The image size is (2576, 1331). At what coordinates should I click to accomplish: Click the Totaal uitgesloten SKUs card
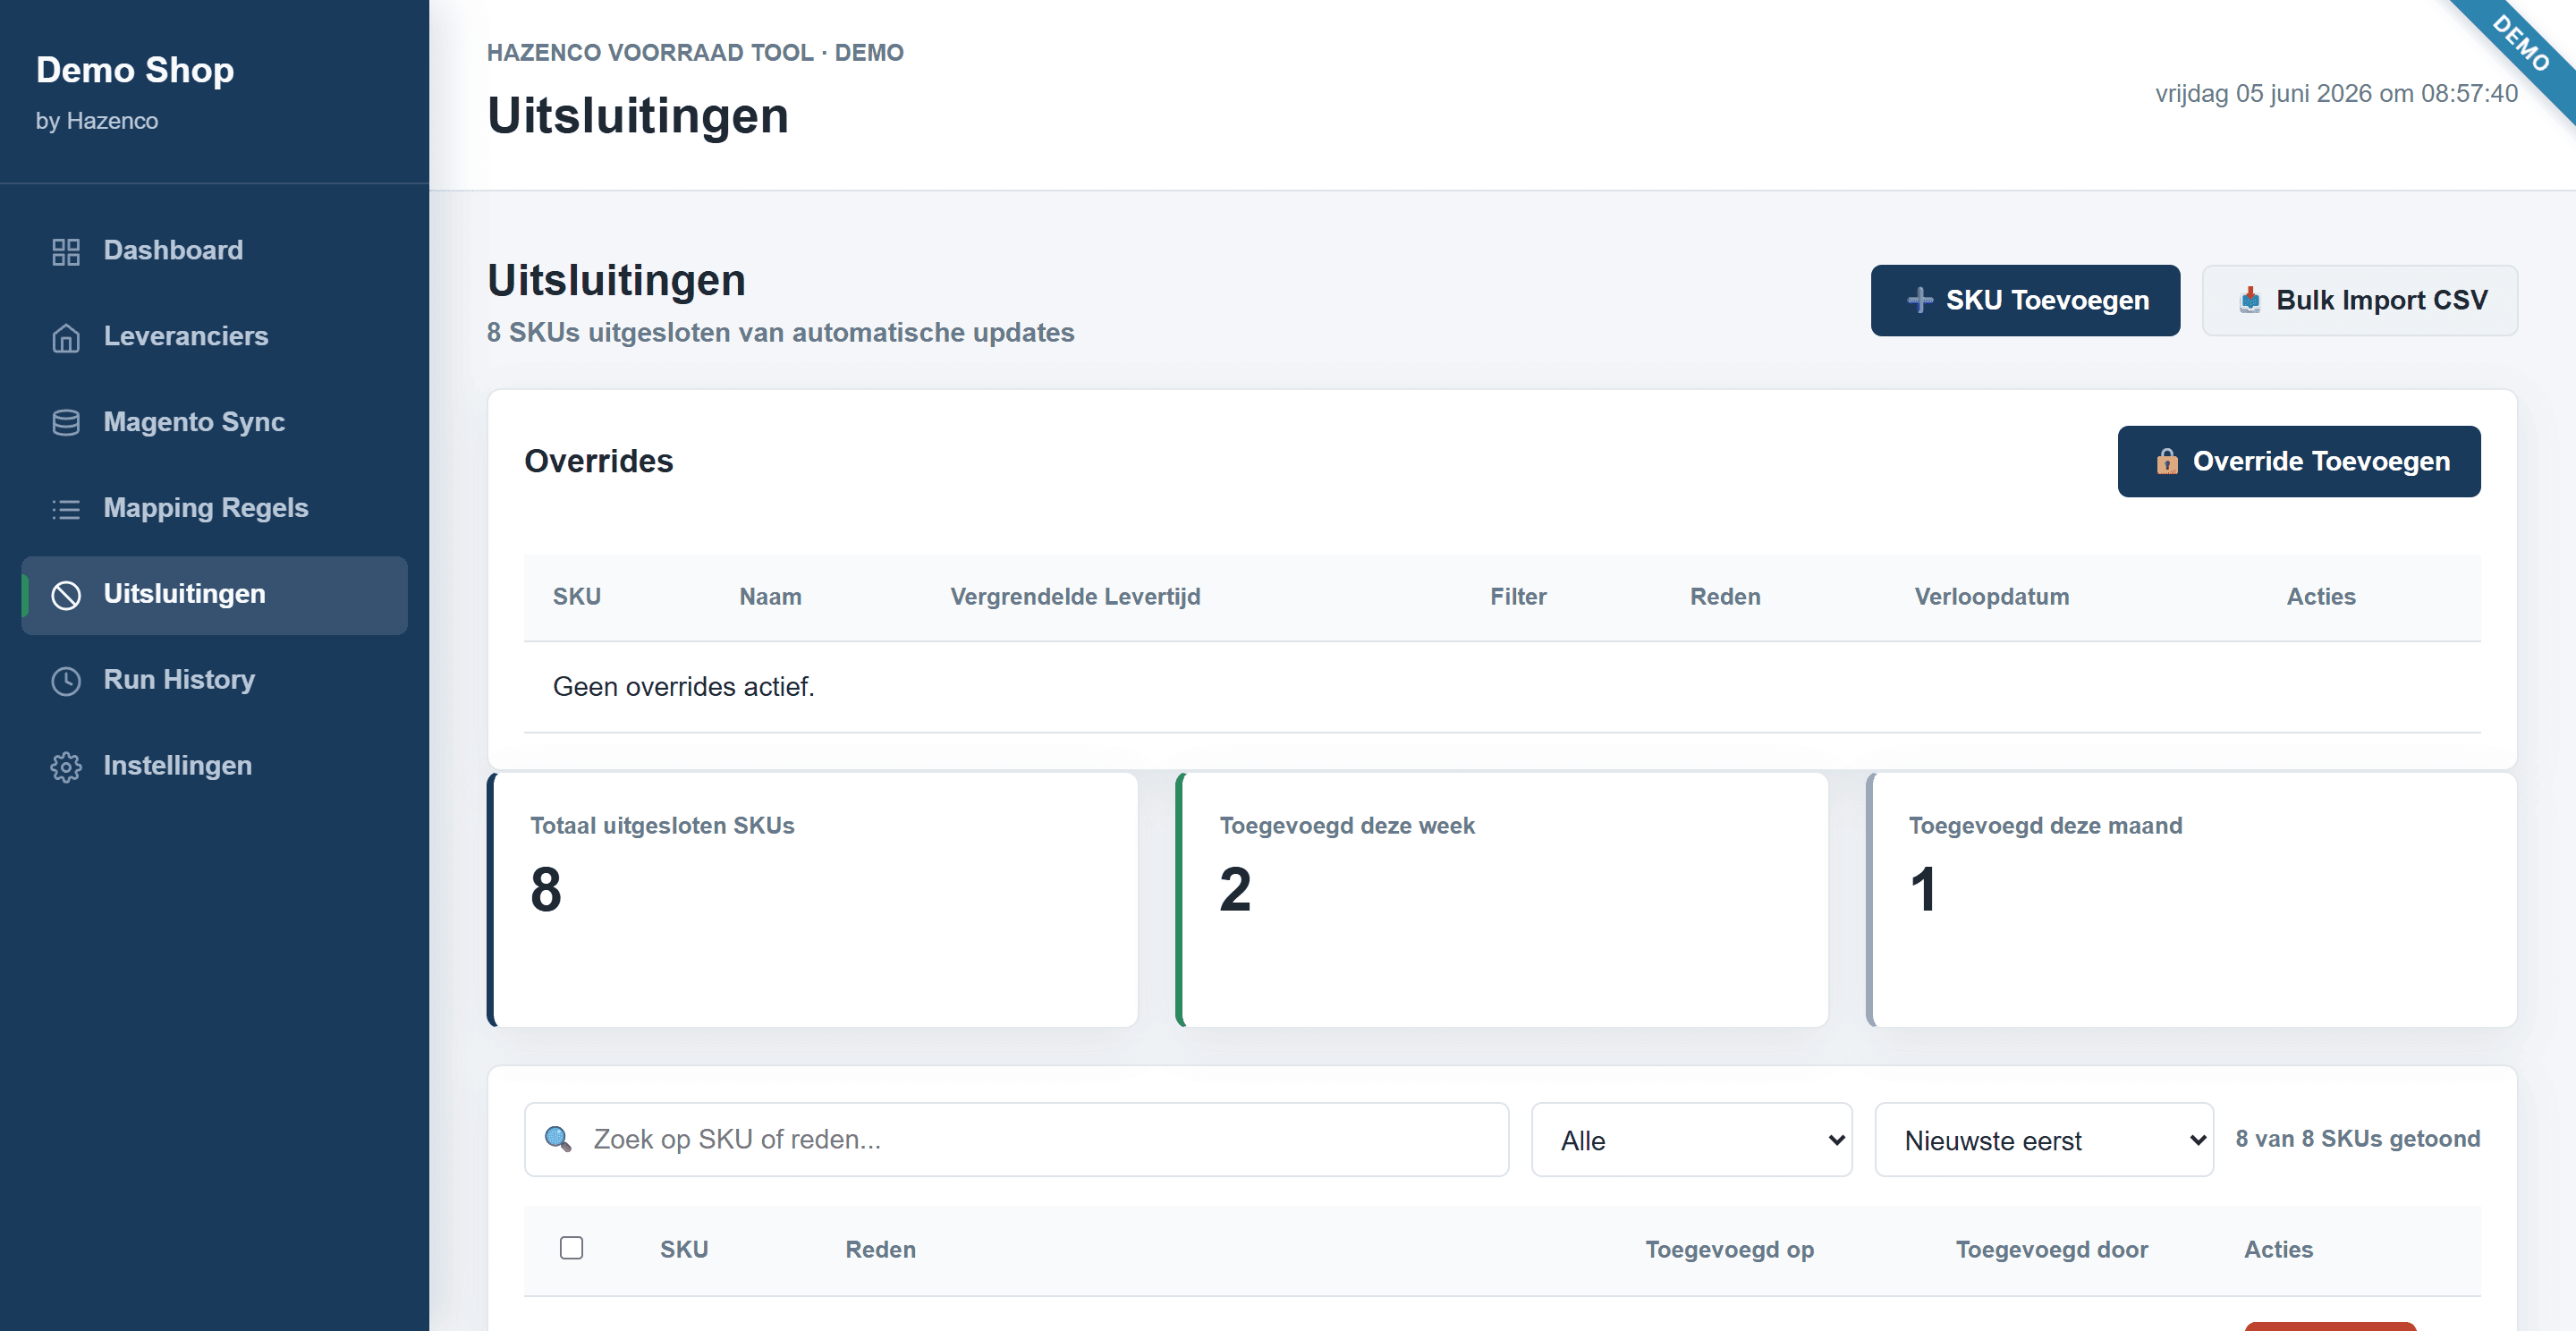(812, 899)
